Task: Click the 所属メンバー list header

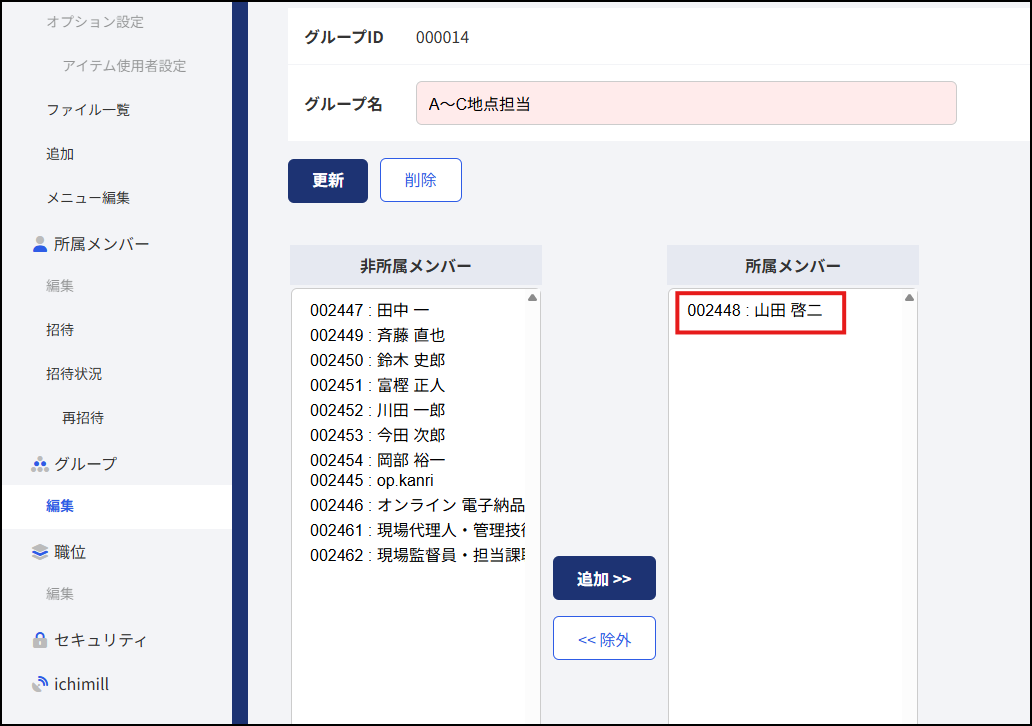Action: pyautogui.click(x=792, y=266)
